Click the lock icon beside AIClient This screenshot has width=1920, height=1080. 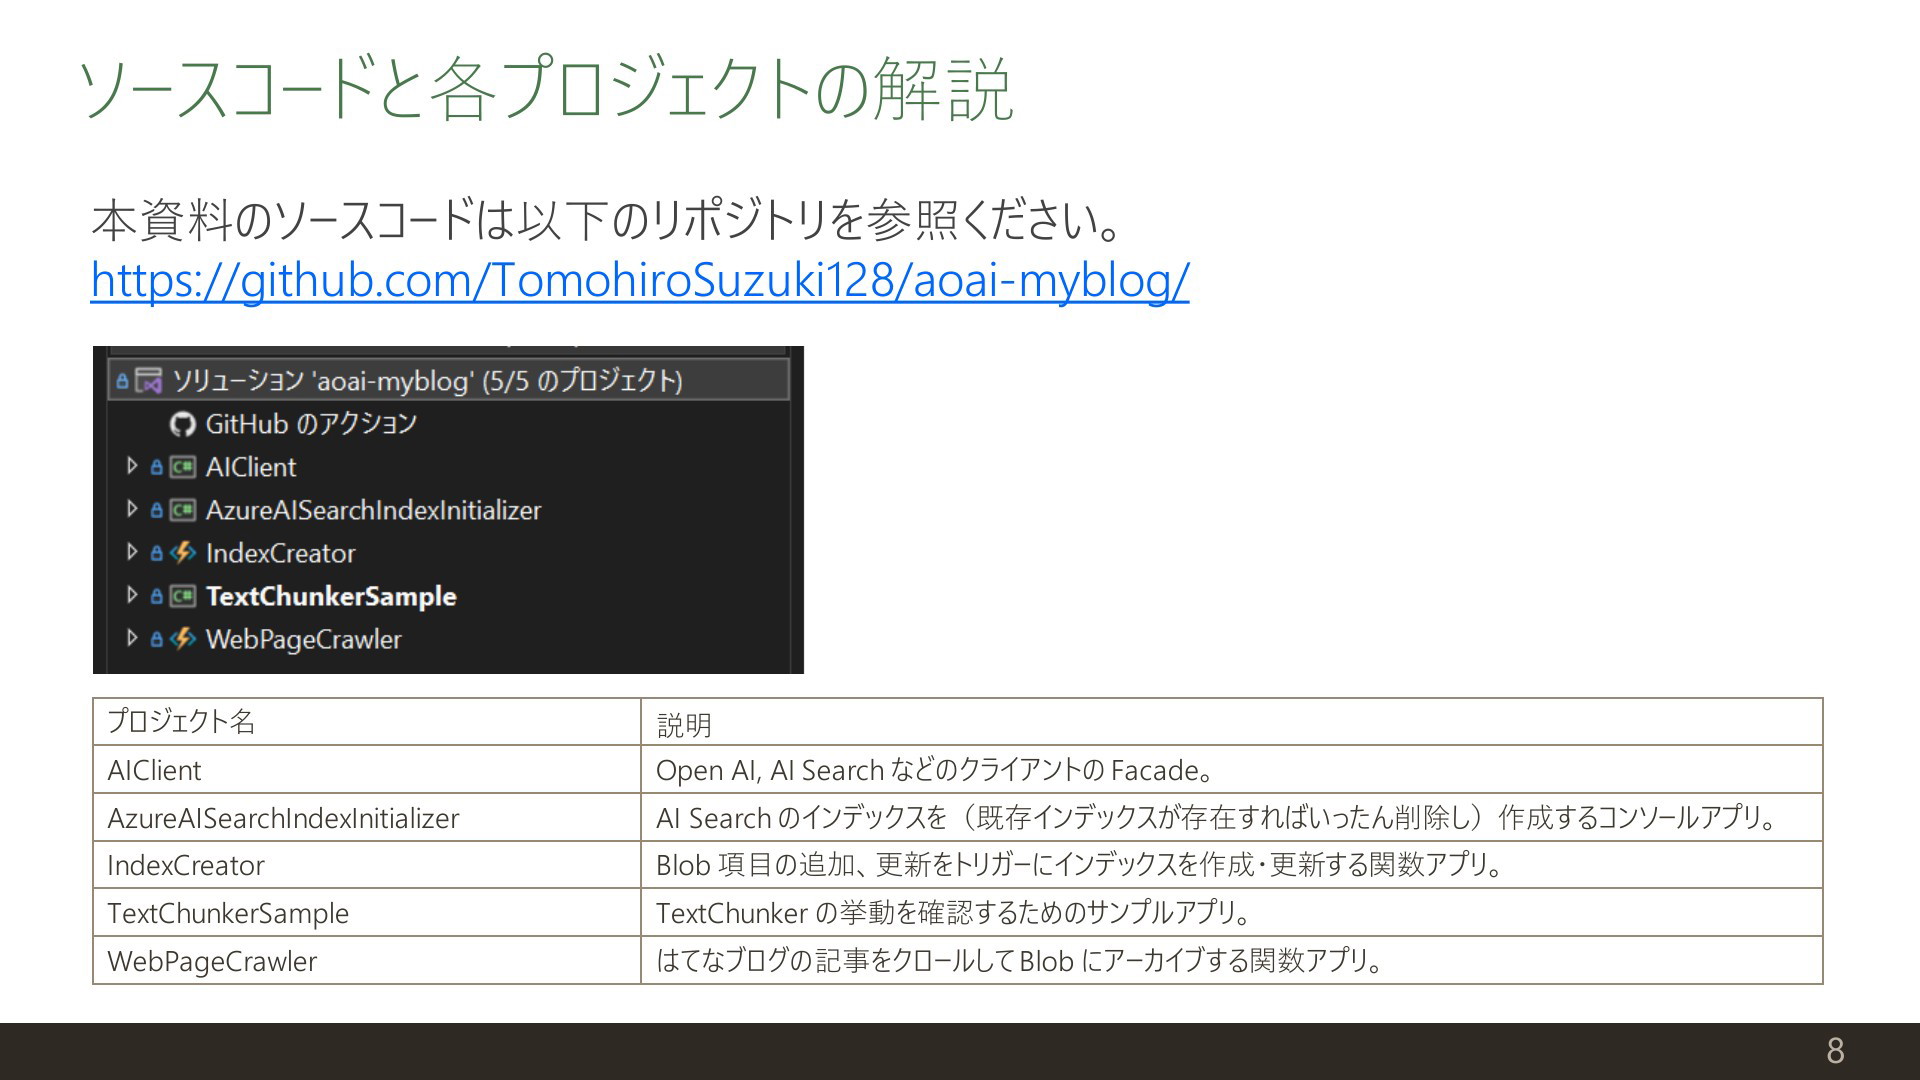156,467
